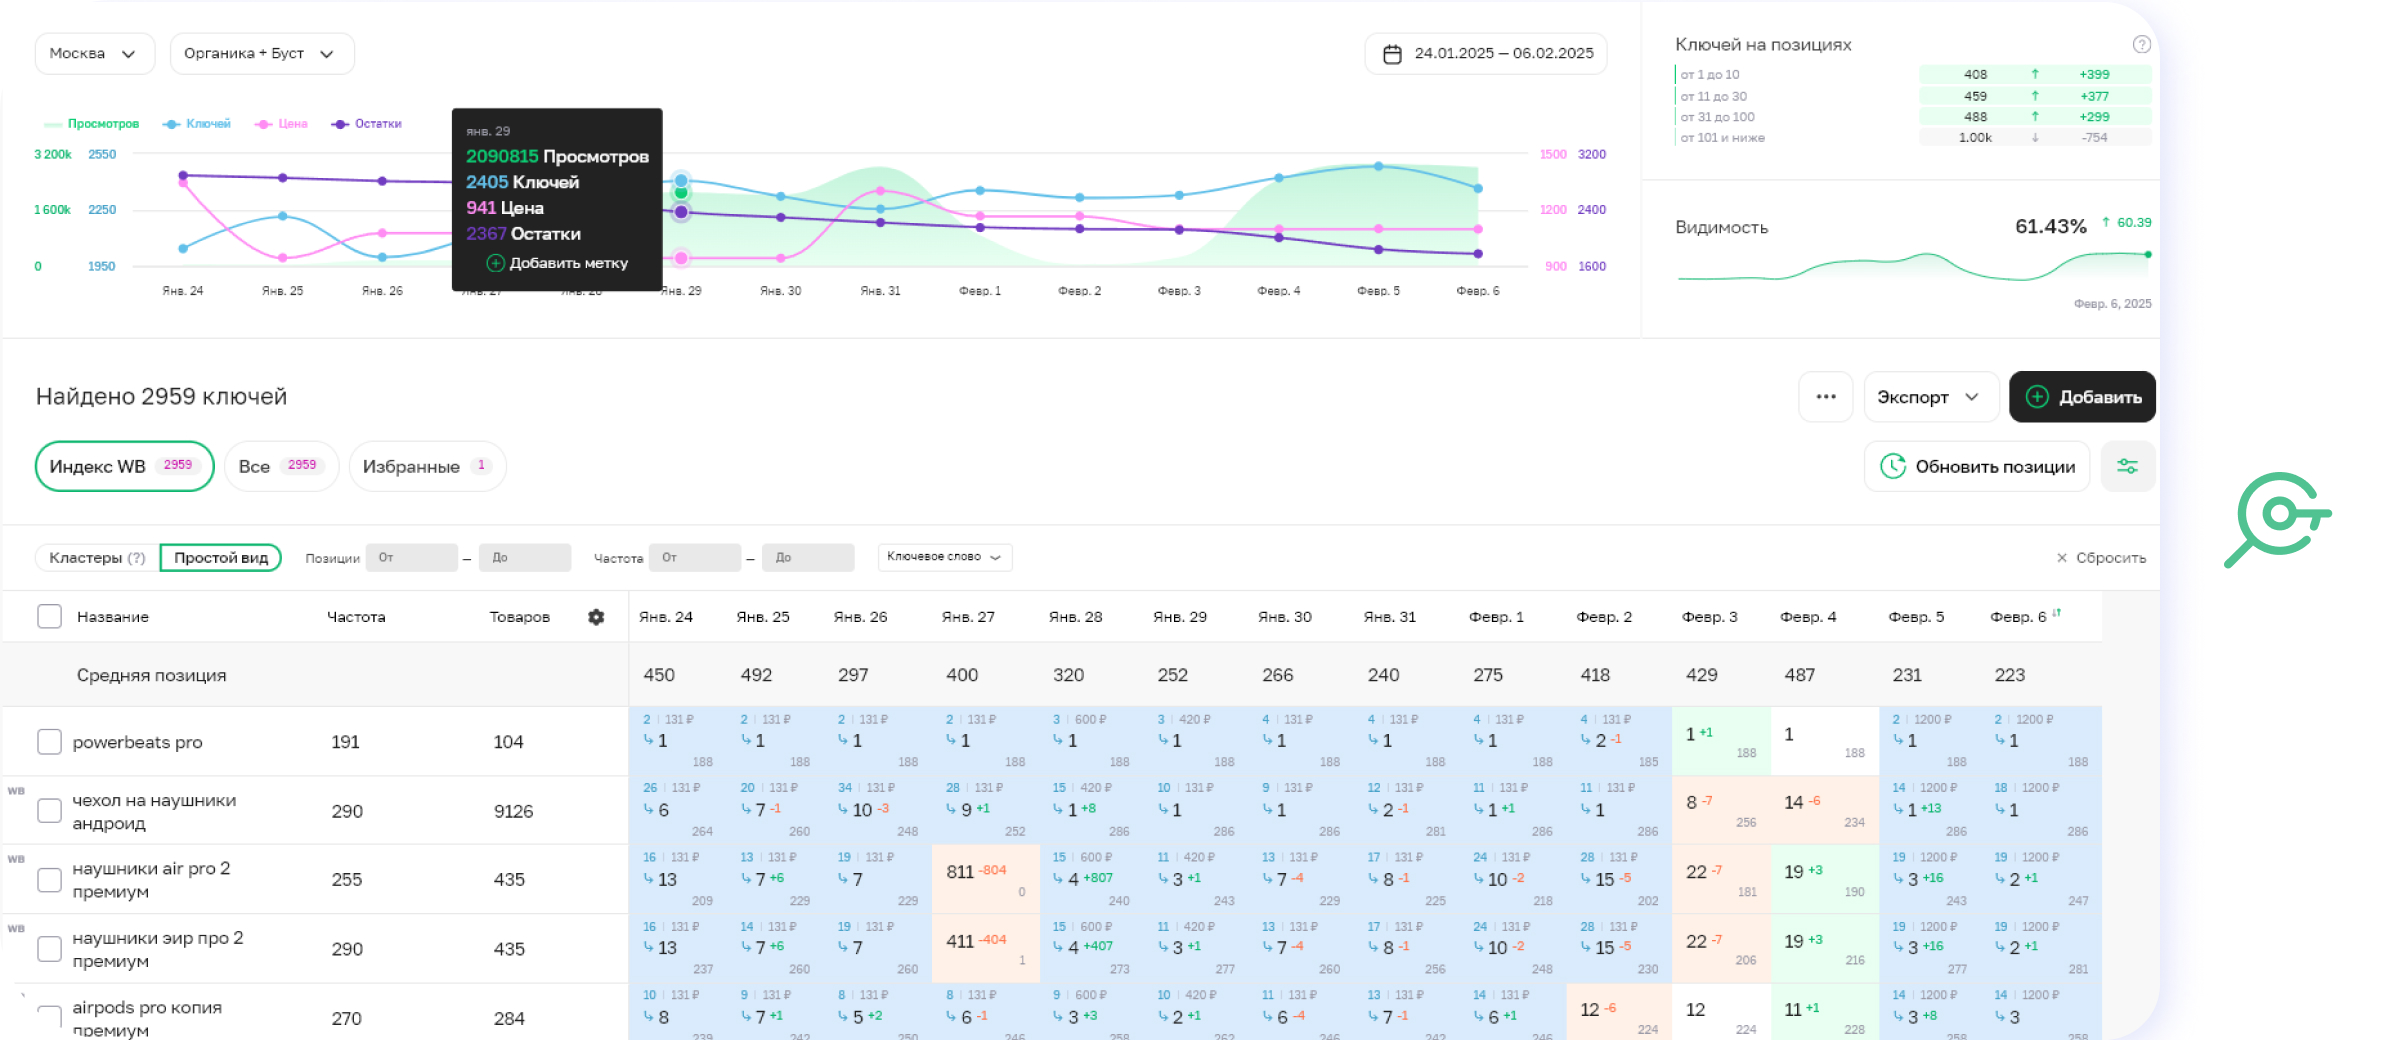Click the Февр. 3 column header

pyautogui.click(x=1710, y=617)
